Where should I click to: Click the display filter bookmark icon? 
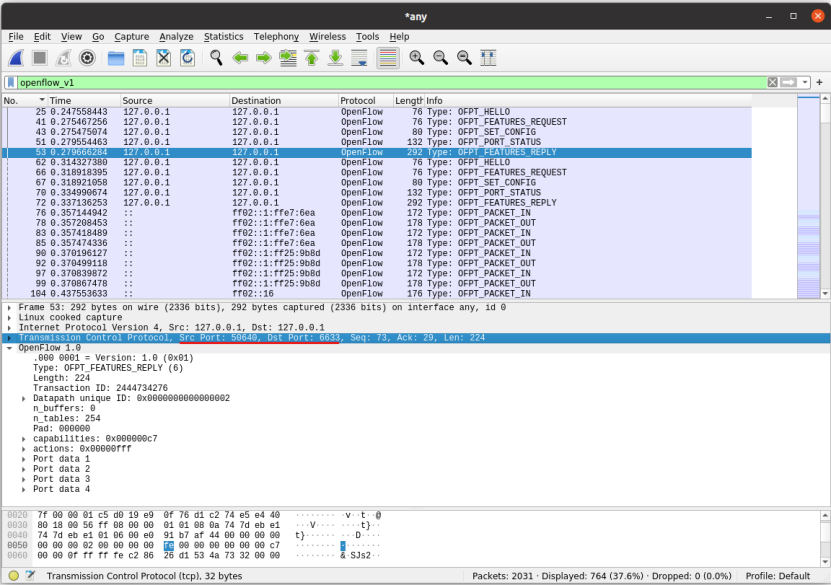[x=11, y=82]
